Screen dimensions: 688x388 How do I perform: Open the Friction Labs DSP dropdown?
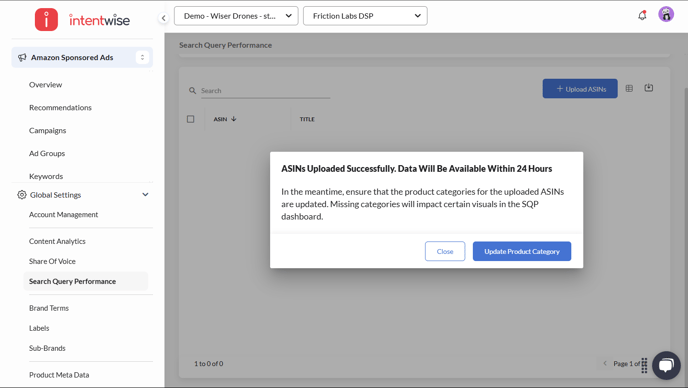(x=365, y=16)
